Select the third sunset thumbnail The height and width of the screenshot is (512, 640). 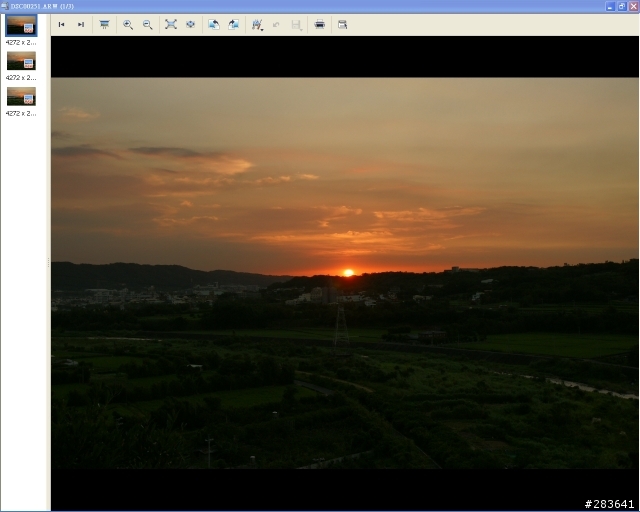21,97
